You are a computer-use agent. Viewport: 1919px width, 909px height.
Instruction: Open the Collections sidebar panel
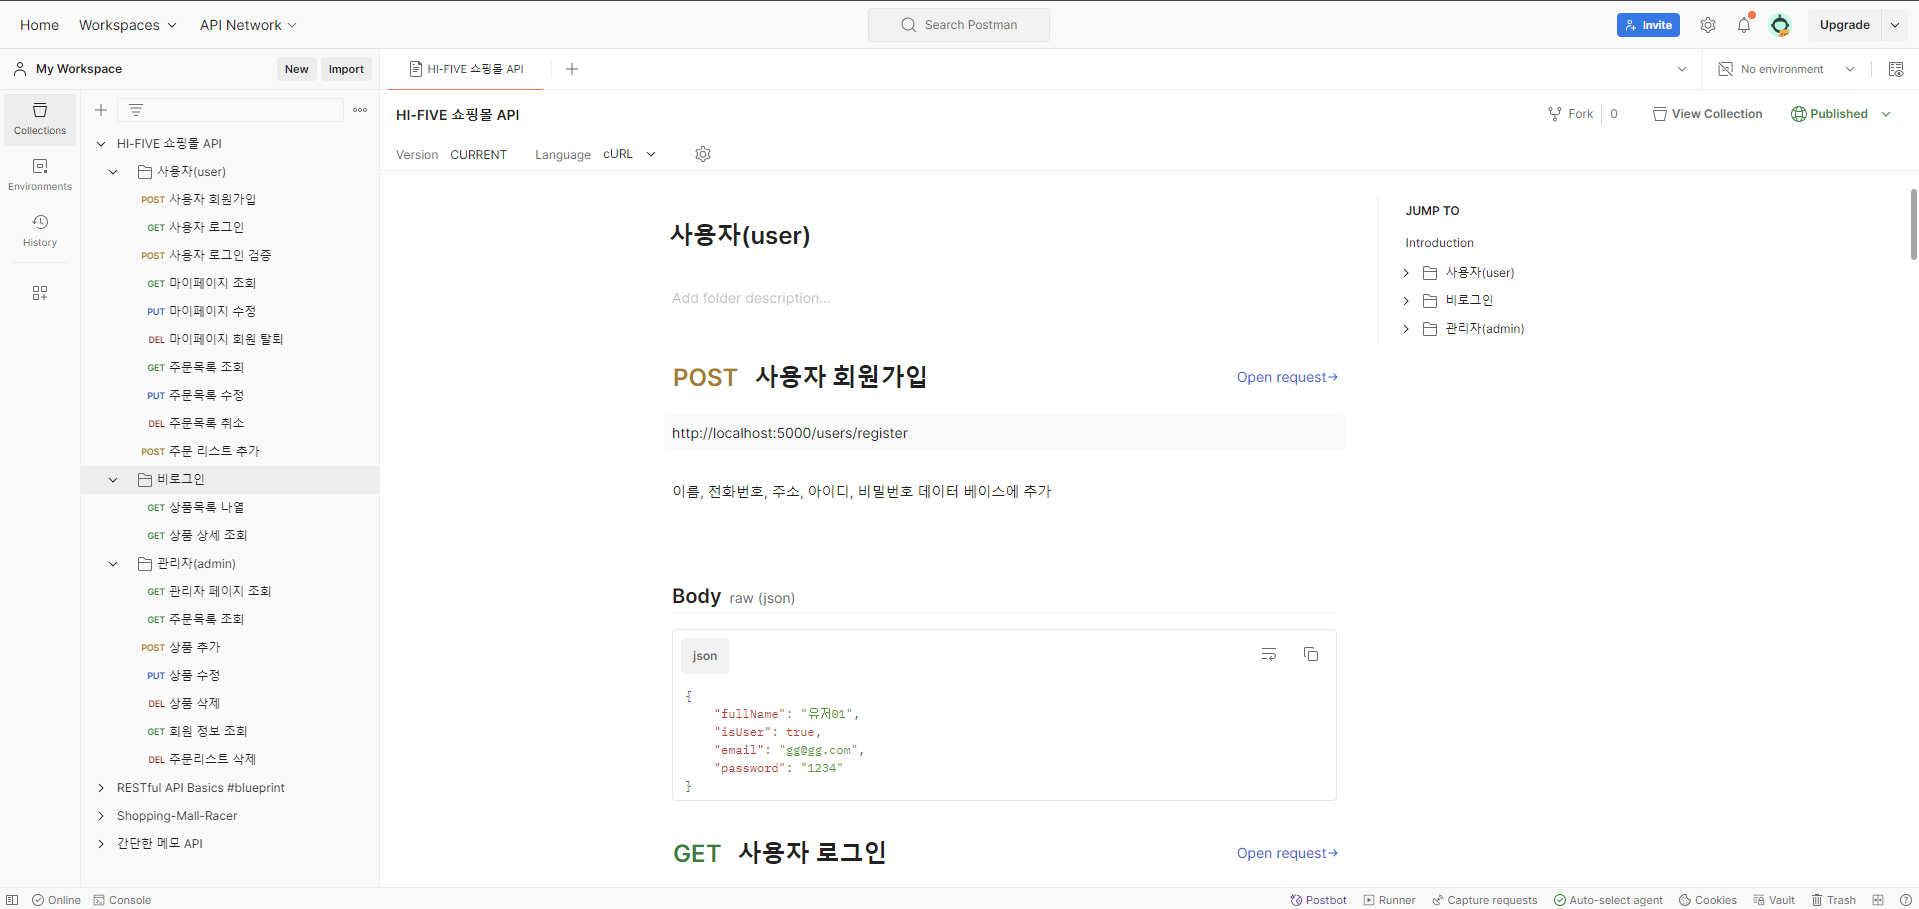[x=40, y=119]
